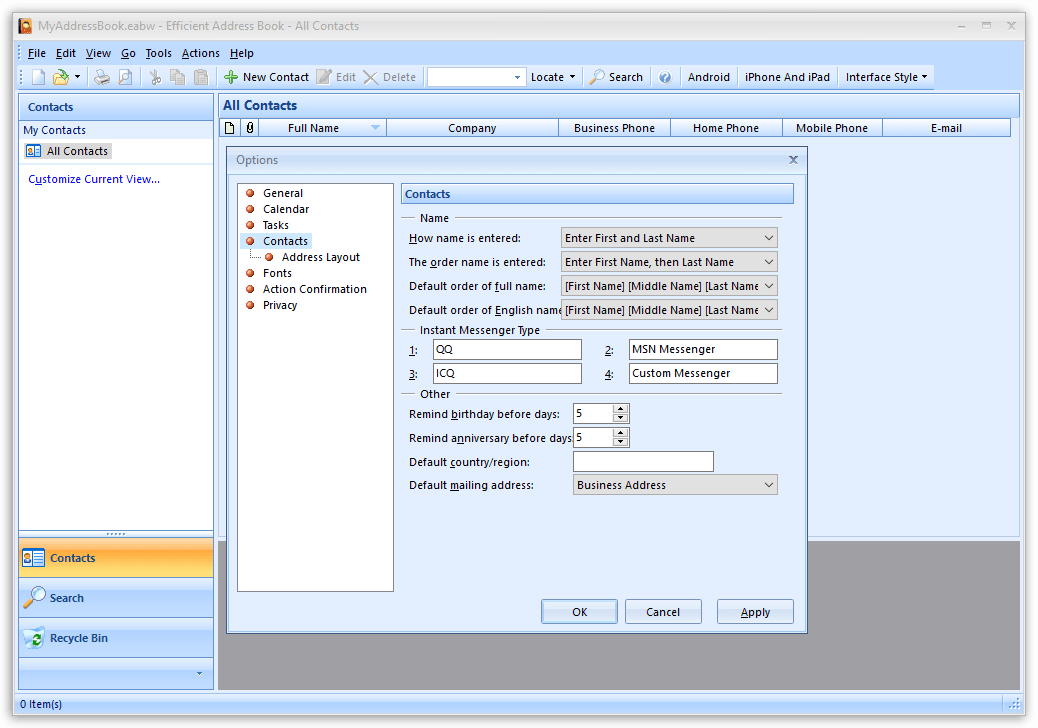Click the Default country/region input field

[x=642, y=461]
